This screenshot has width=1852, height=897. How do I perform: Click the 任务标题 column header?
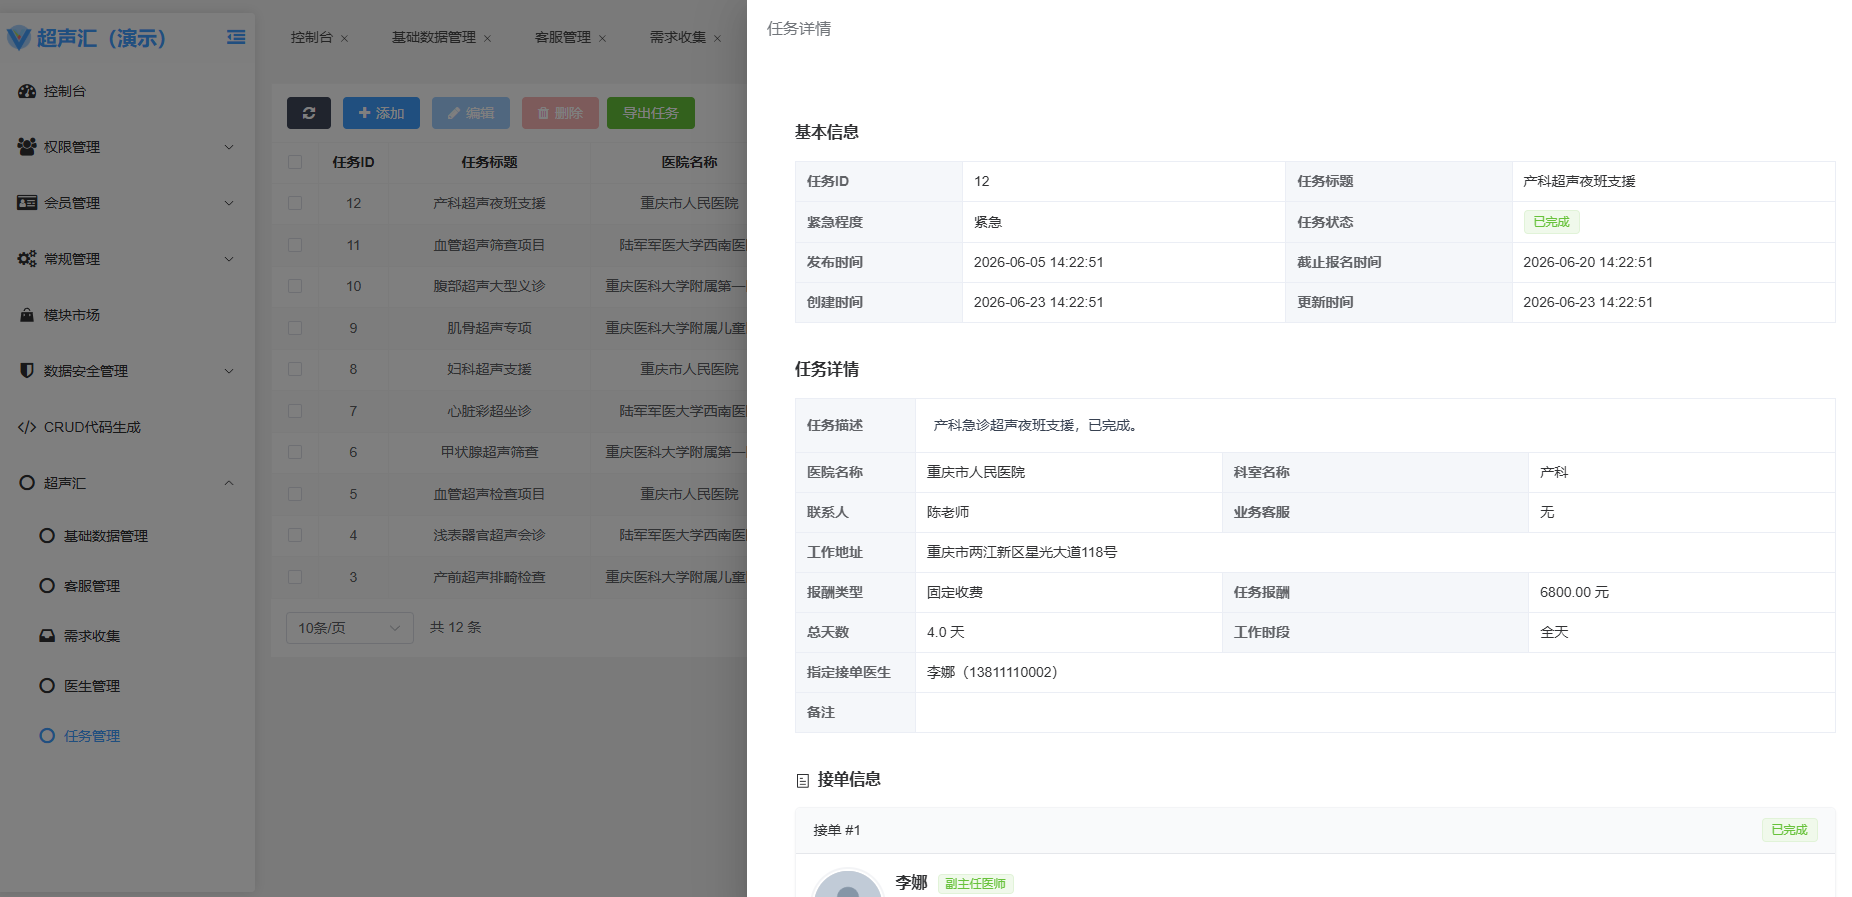pyautogui.click(x=489, y=162)
